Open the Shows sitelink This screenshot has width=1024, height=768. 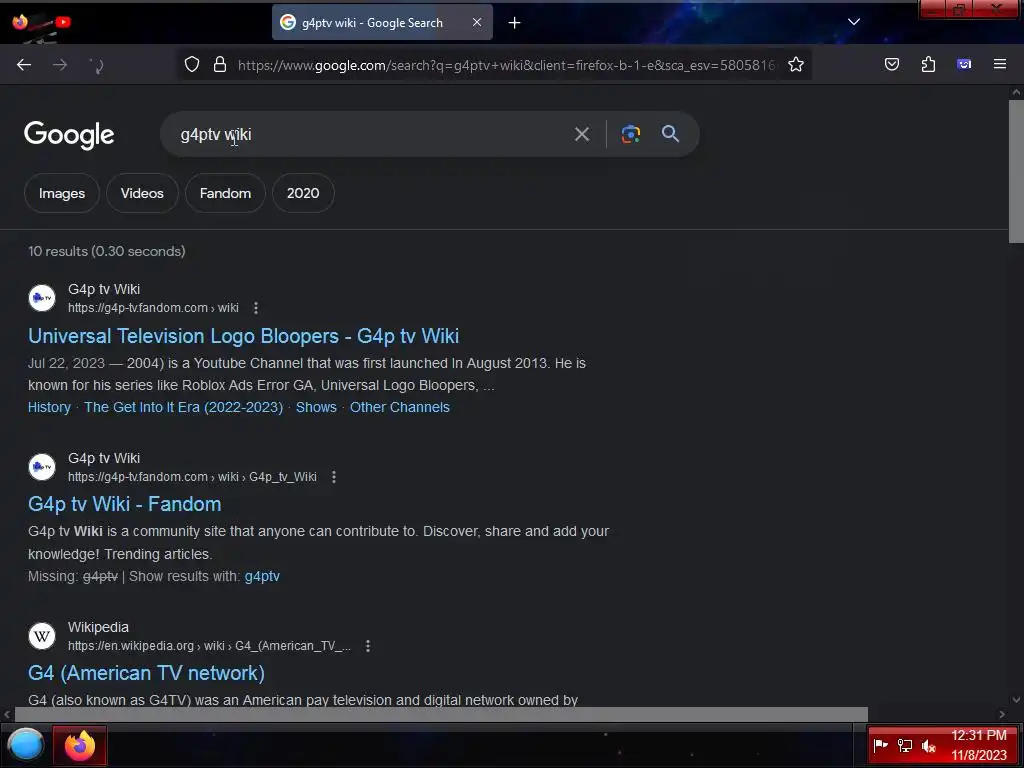pos(316,407)
